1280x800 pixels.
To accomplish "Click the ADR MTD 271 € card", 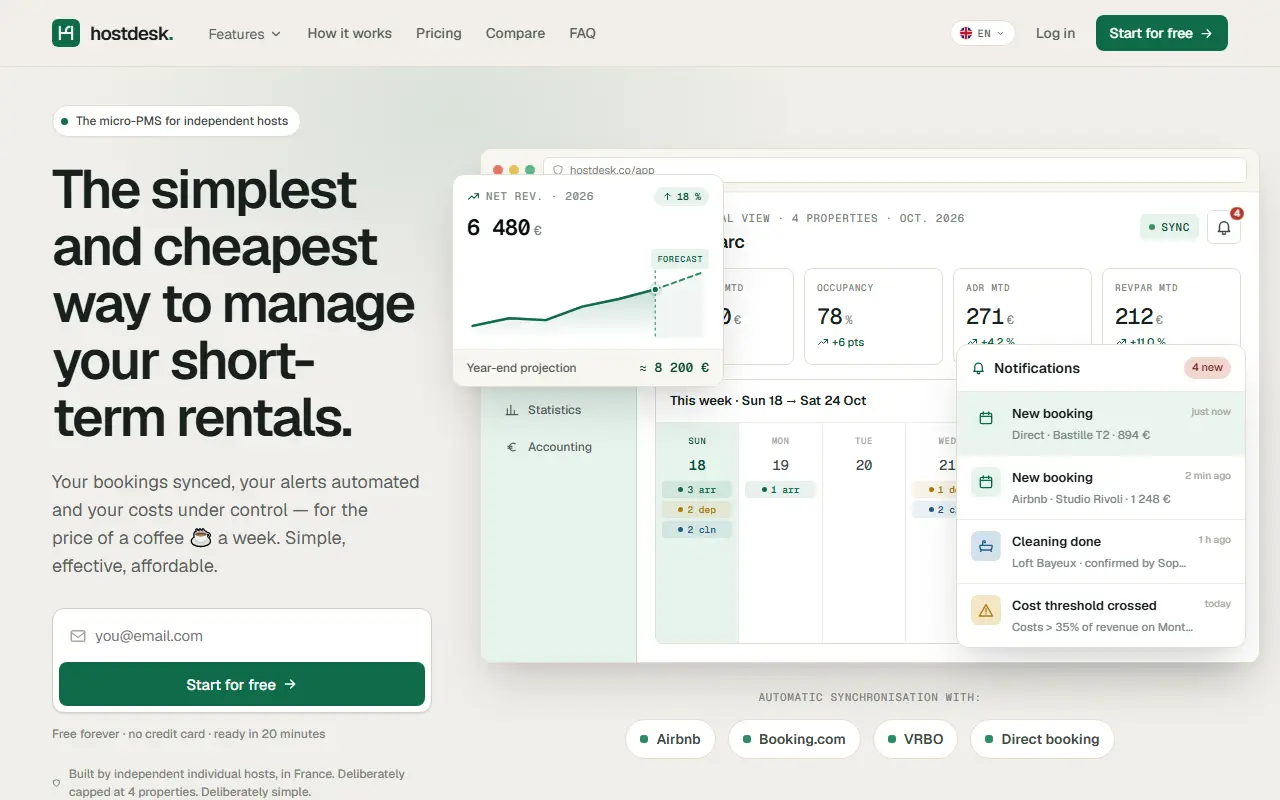I will (x=1022, y=308).
